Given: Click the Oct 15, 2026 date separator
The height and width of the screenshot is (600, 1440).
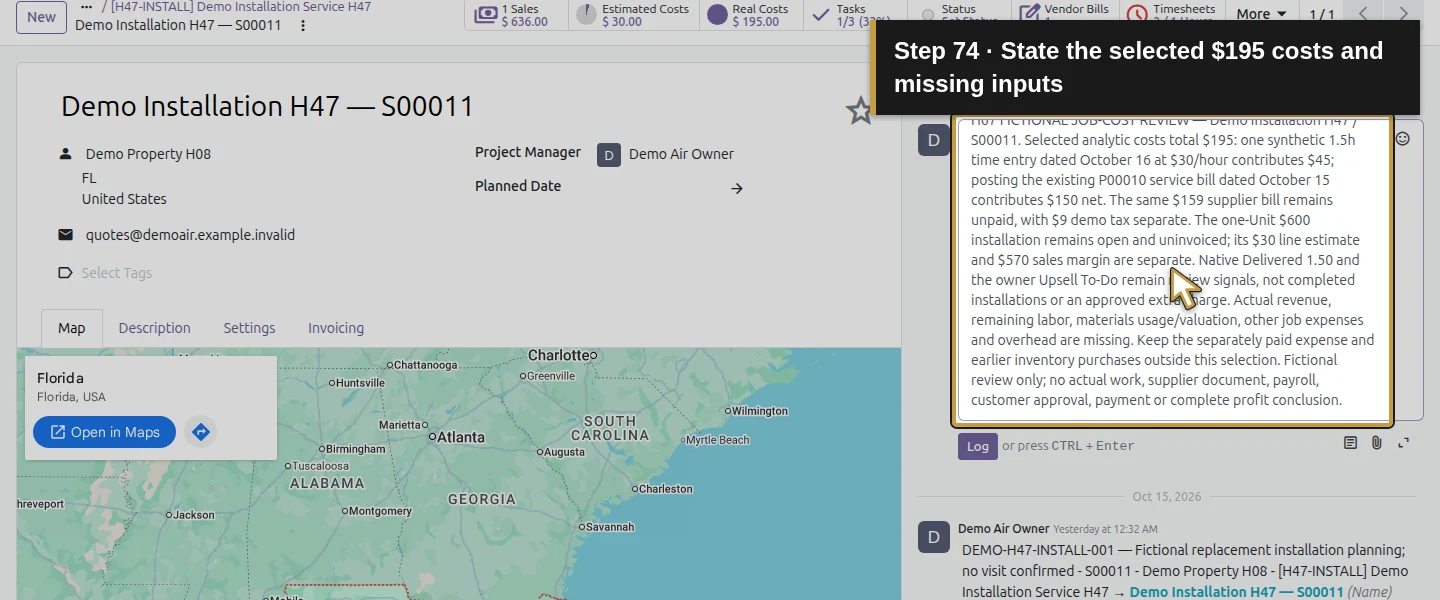Looking at the screenshot, I should pos(1167,496).
